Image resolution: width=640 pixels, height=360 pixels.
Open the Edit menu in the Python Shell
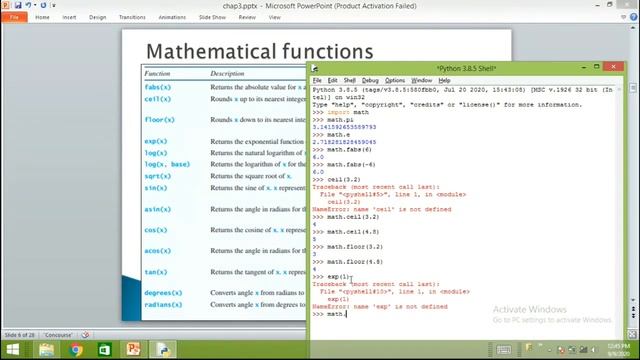(332, 80)
